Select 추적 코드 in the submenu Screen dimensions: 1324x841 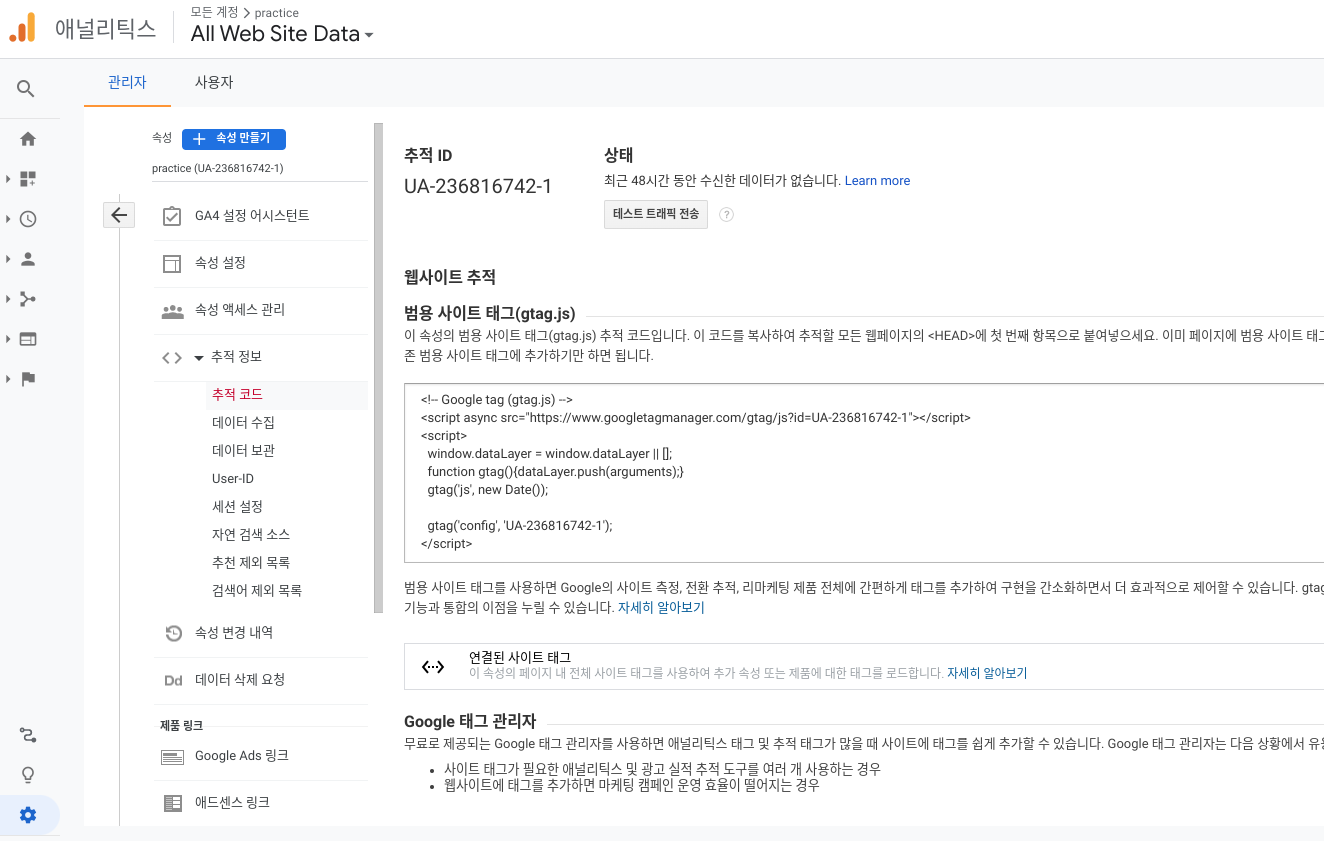click(238, 395)
